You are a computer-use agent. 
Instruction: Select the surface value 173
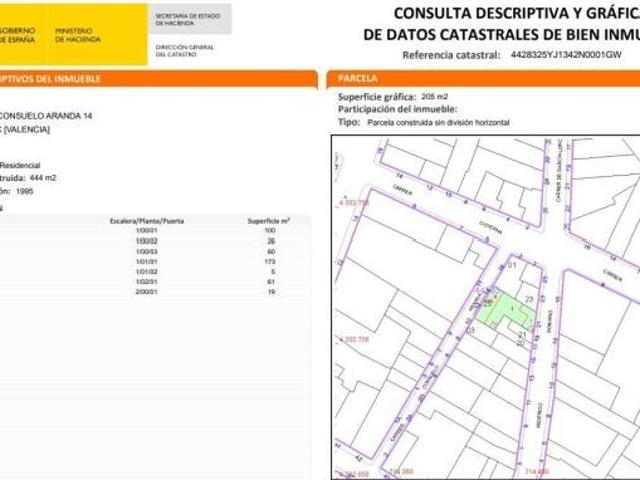click(x=270, y=261)
